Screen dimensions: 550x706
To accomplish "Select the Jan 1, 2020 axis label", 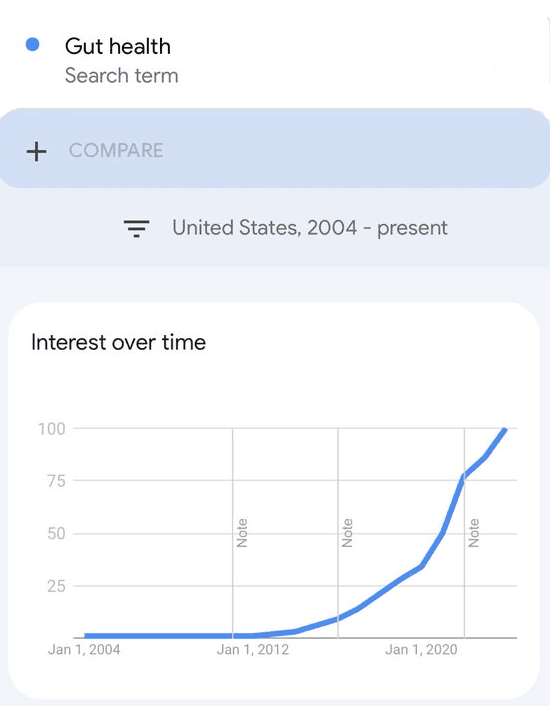I will point(421,650).
